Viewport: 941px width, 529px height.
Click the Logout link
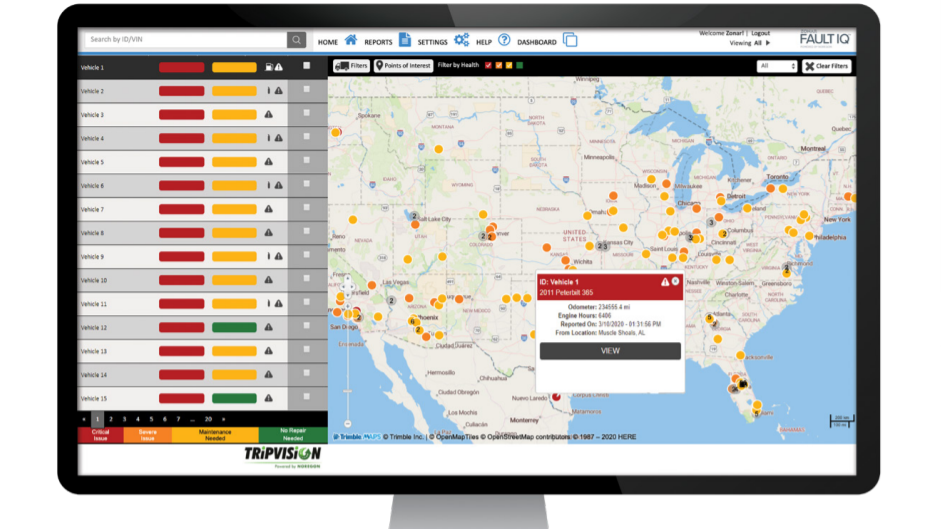[x=761, y=33]
